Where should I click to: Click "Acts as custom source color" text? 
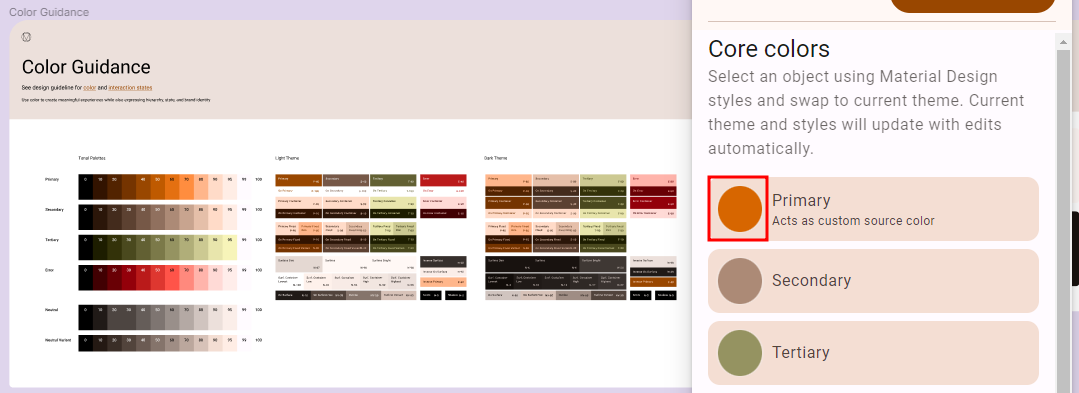853,221
